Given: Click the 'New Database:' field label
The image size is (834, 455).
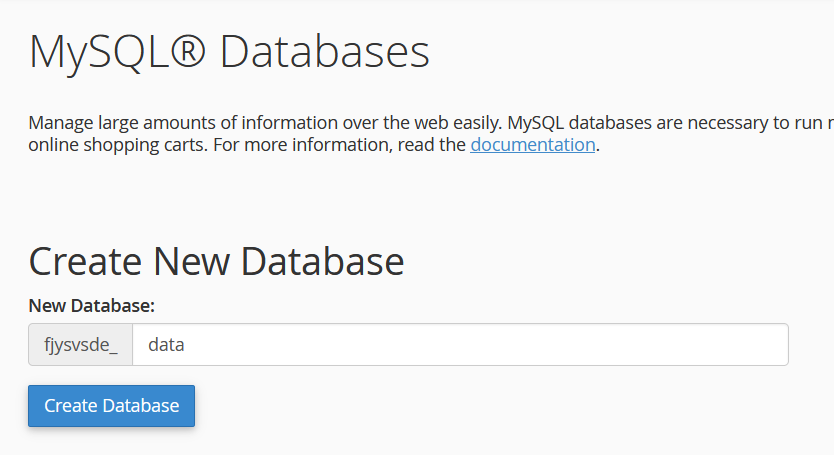Looking at the screenshot, I should tap(92, 305).
